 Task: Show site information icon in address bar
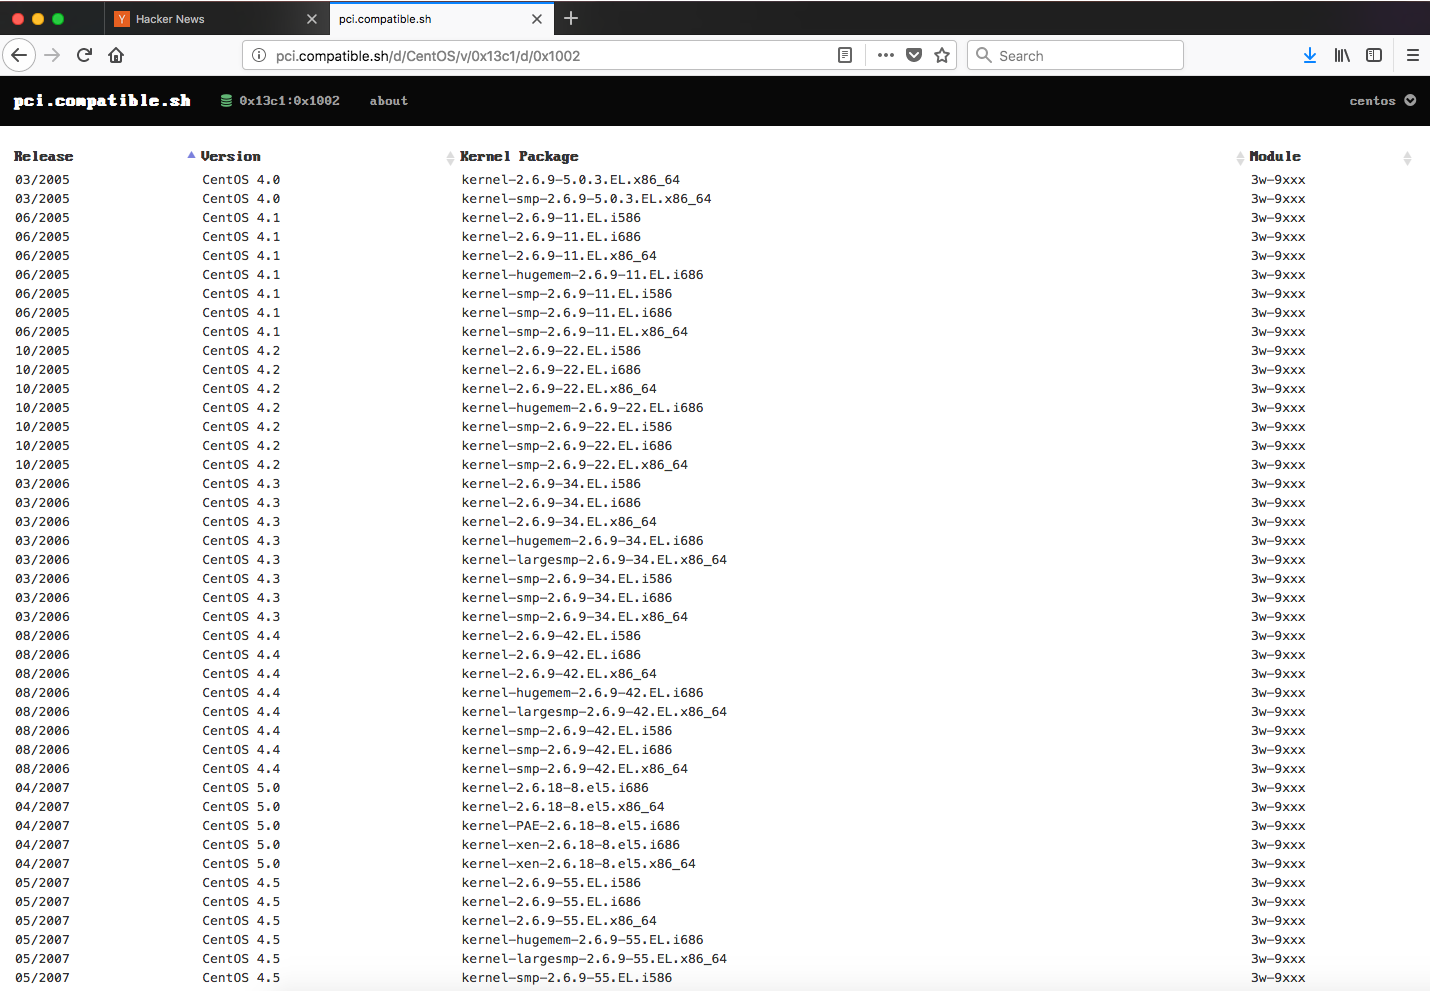pos(259,55)
